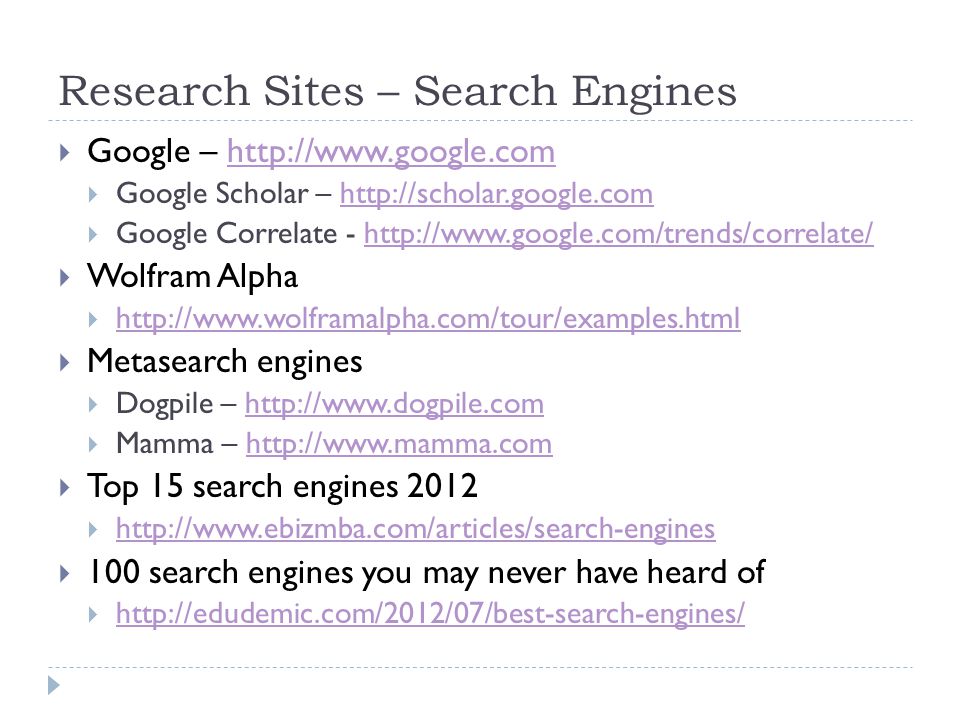
Task: Click the bullet next to Top 15 search engines
Action: coord(64,488)
